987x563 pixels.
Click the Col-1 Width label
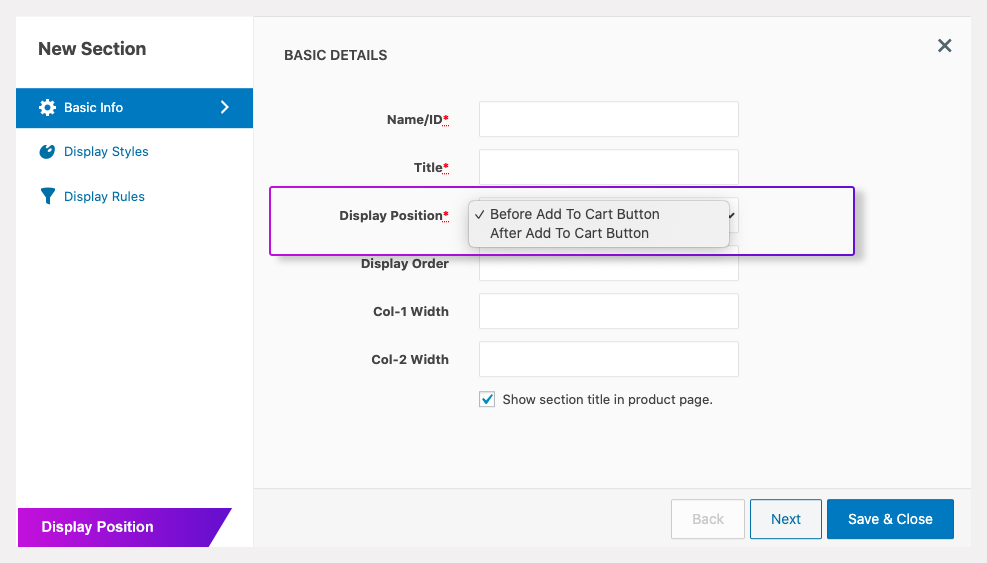click(x=410, y=312)
